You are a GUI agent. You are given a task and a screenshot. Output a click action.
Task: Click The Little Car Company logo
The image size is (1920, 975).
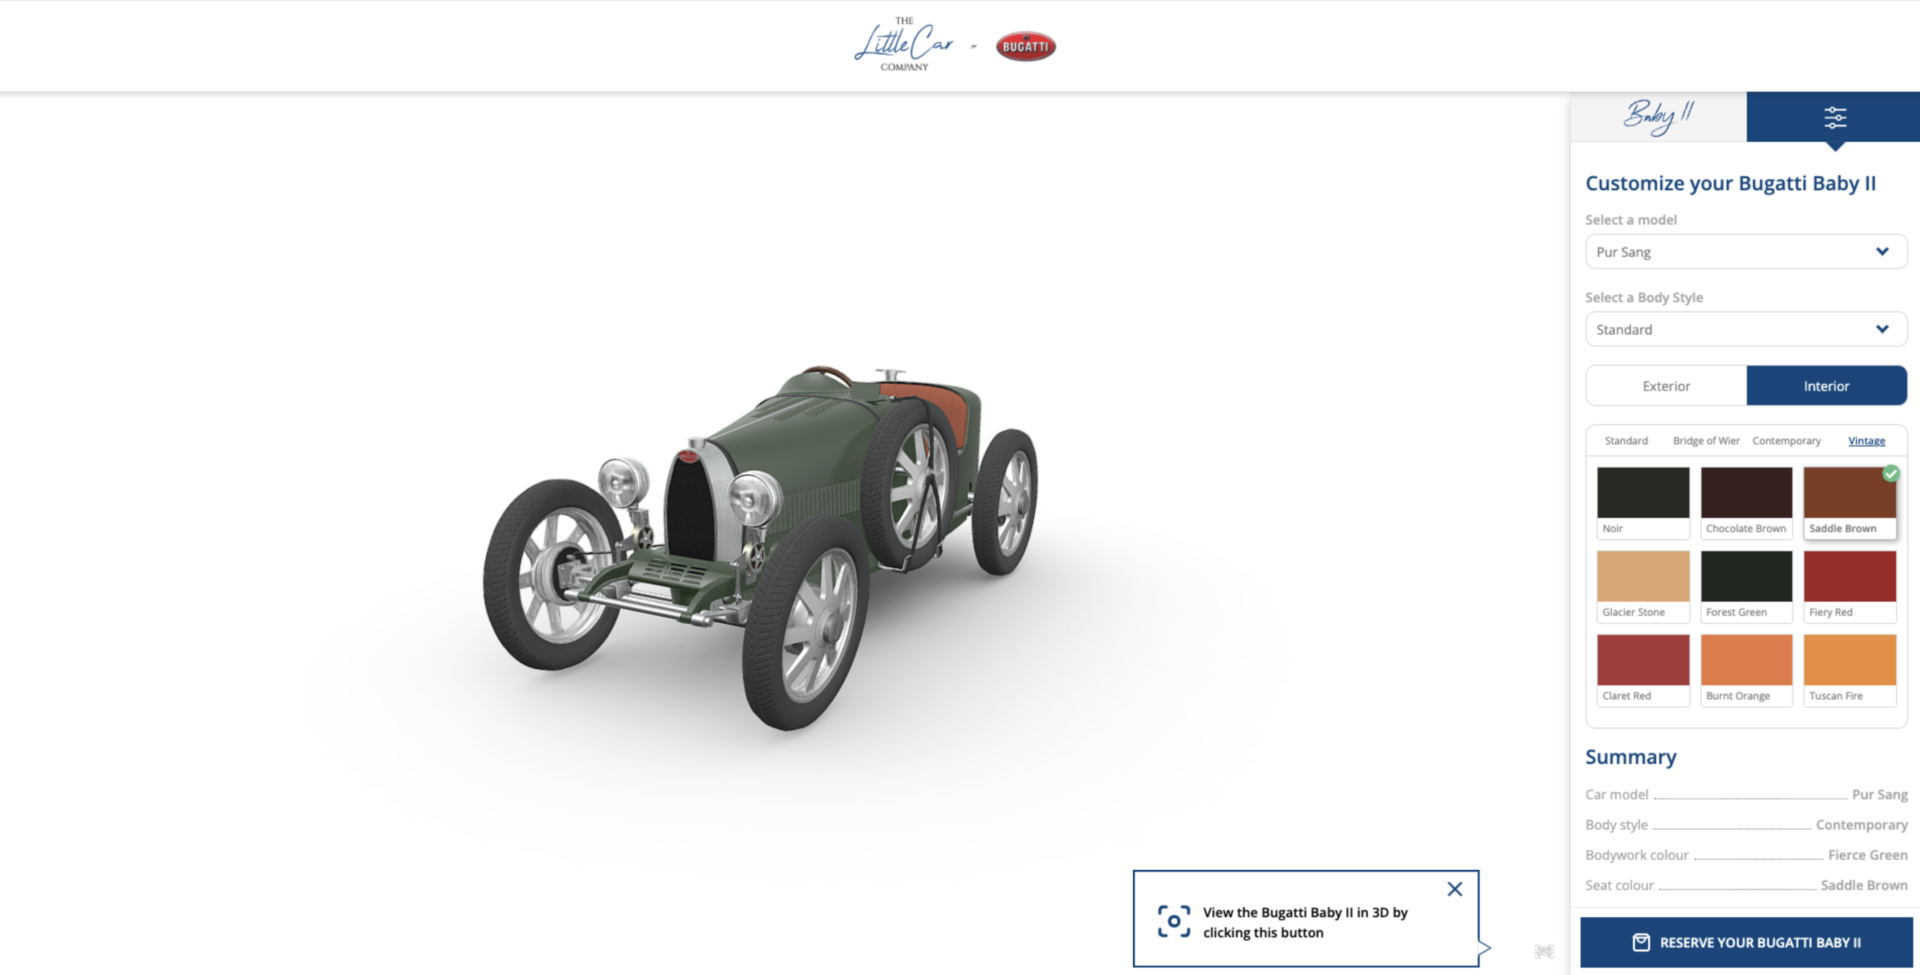tap(903, 44)
